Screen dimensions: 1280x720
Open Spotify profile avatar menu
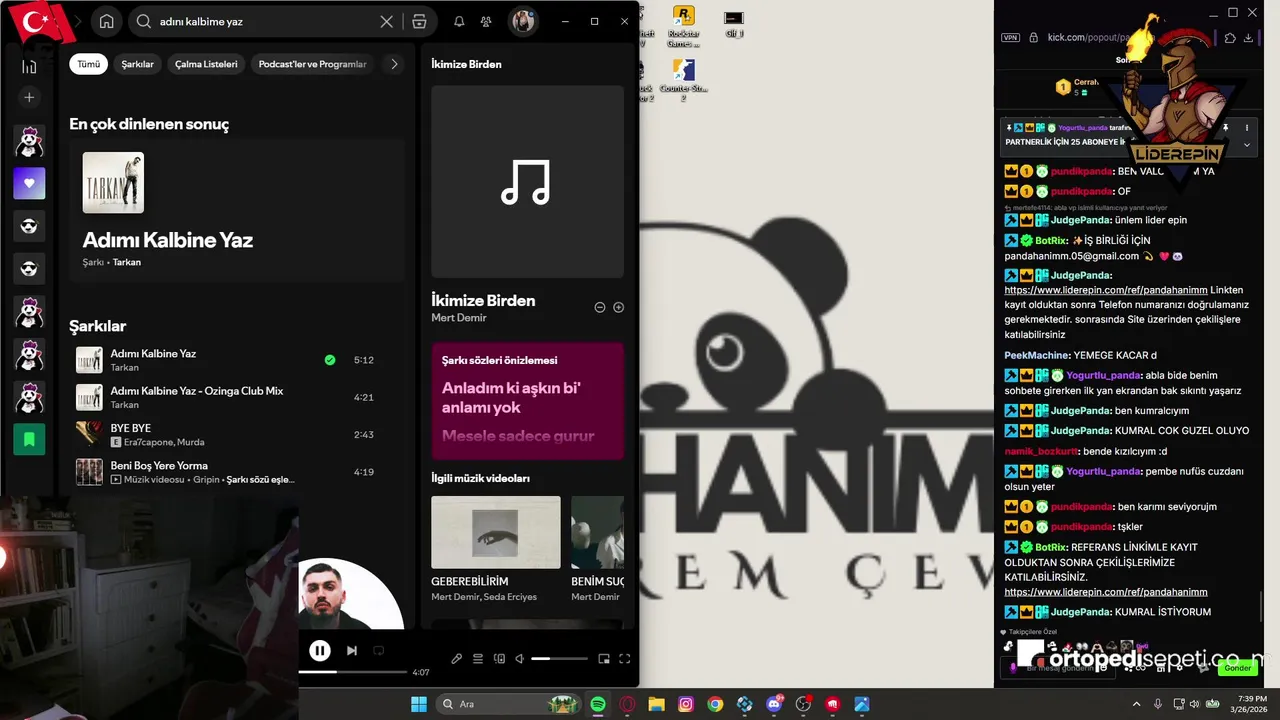coord(523,21)
